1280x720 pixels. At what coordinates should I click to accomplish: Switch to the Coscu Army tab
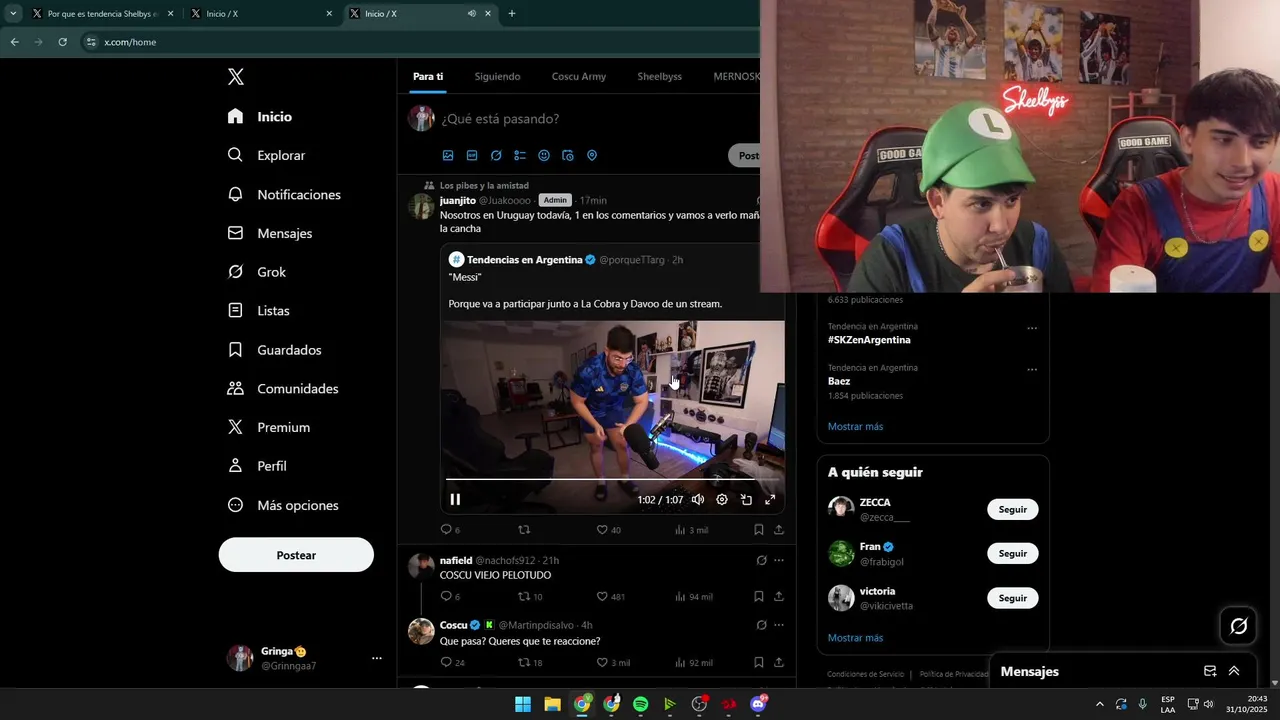click(x=579, y=77)
